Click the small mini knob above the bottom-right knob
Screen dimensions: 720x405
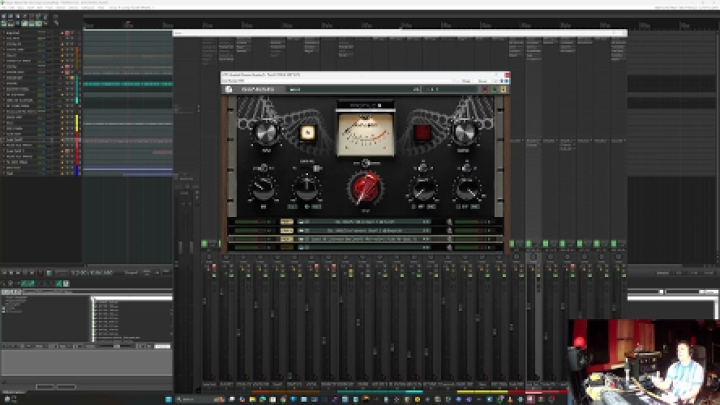coord(467,168)
